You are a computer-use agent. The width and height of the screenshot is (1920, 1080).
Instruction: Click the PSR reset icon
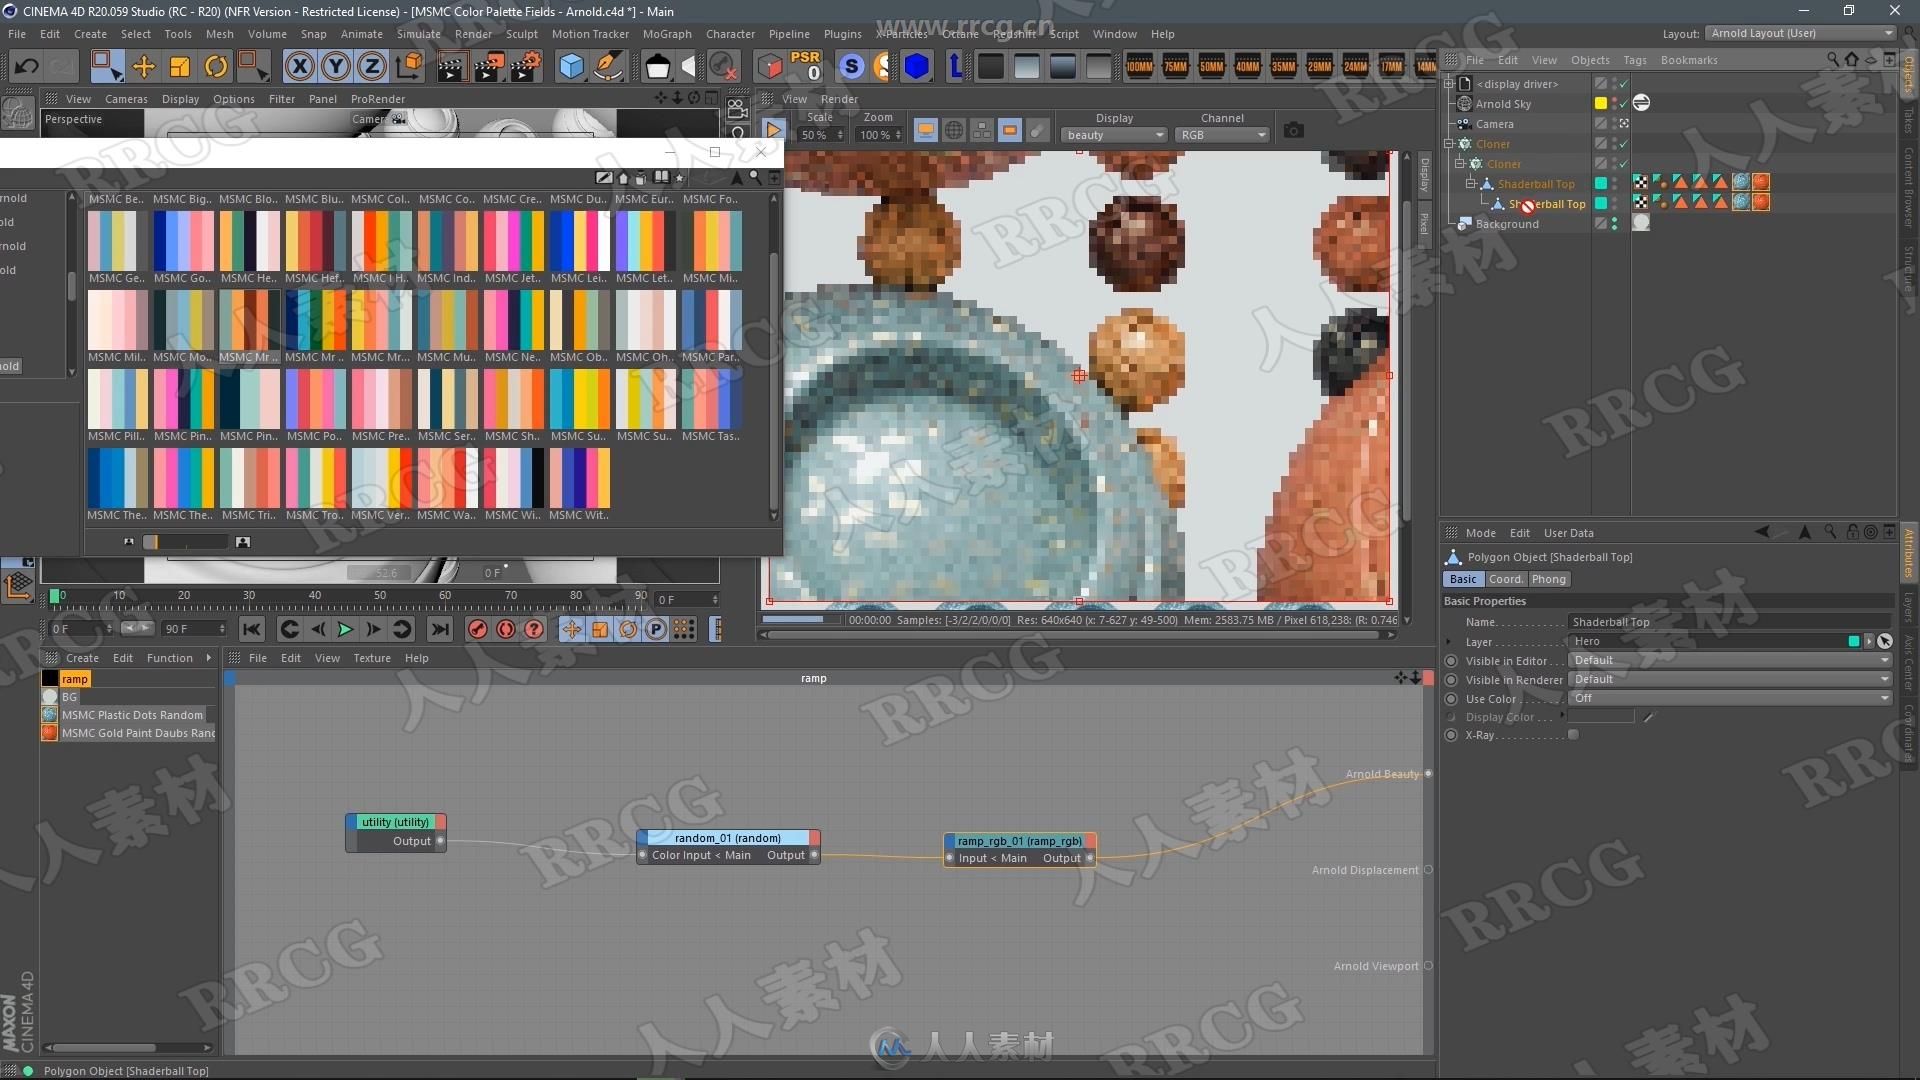pyautogui.click(x=805, y=66)
